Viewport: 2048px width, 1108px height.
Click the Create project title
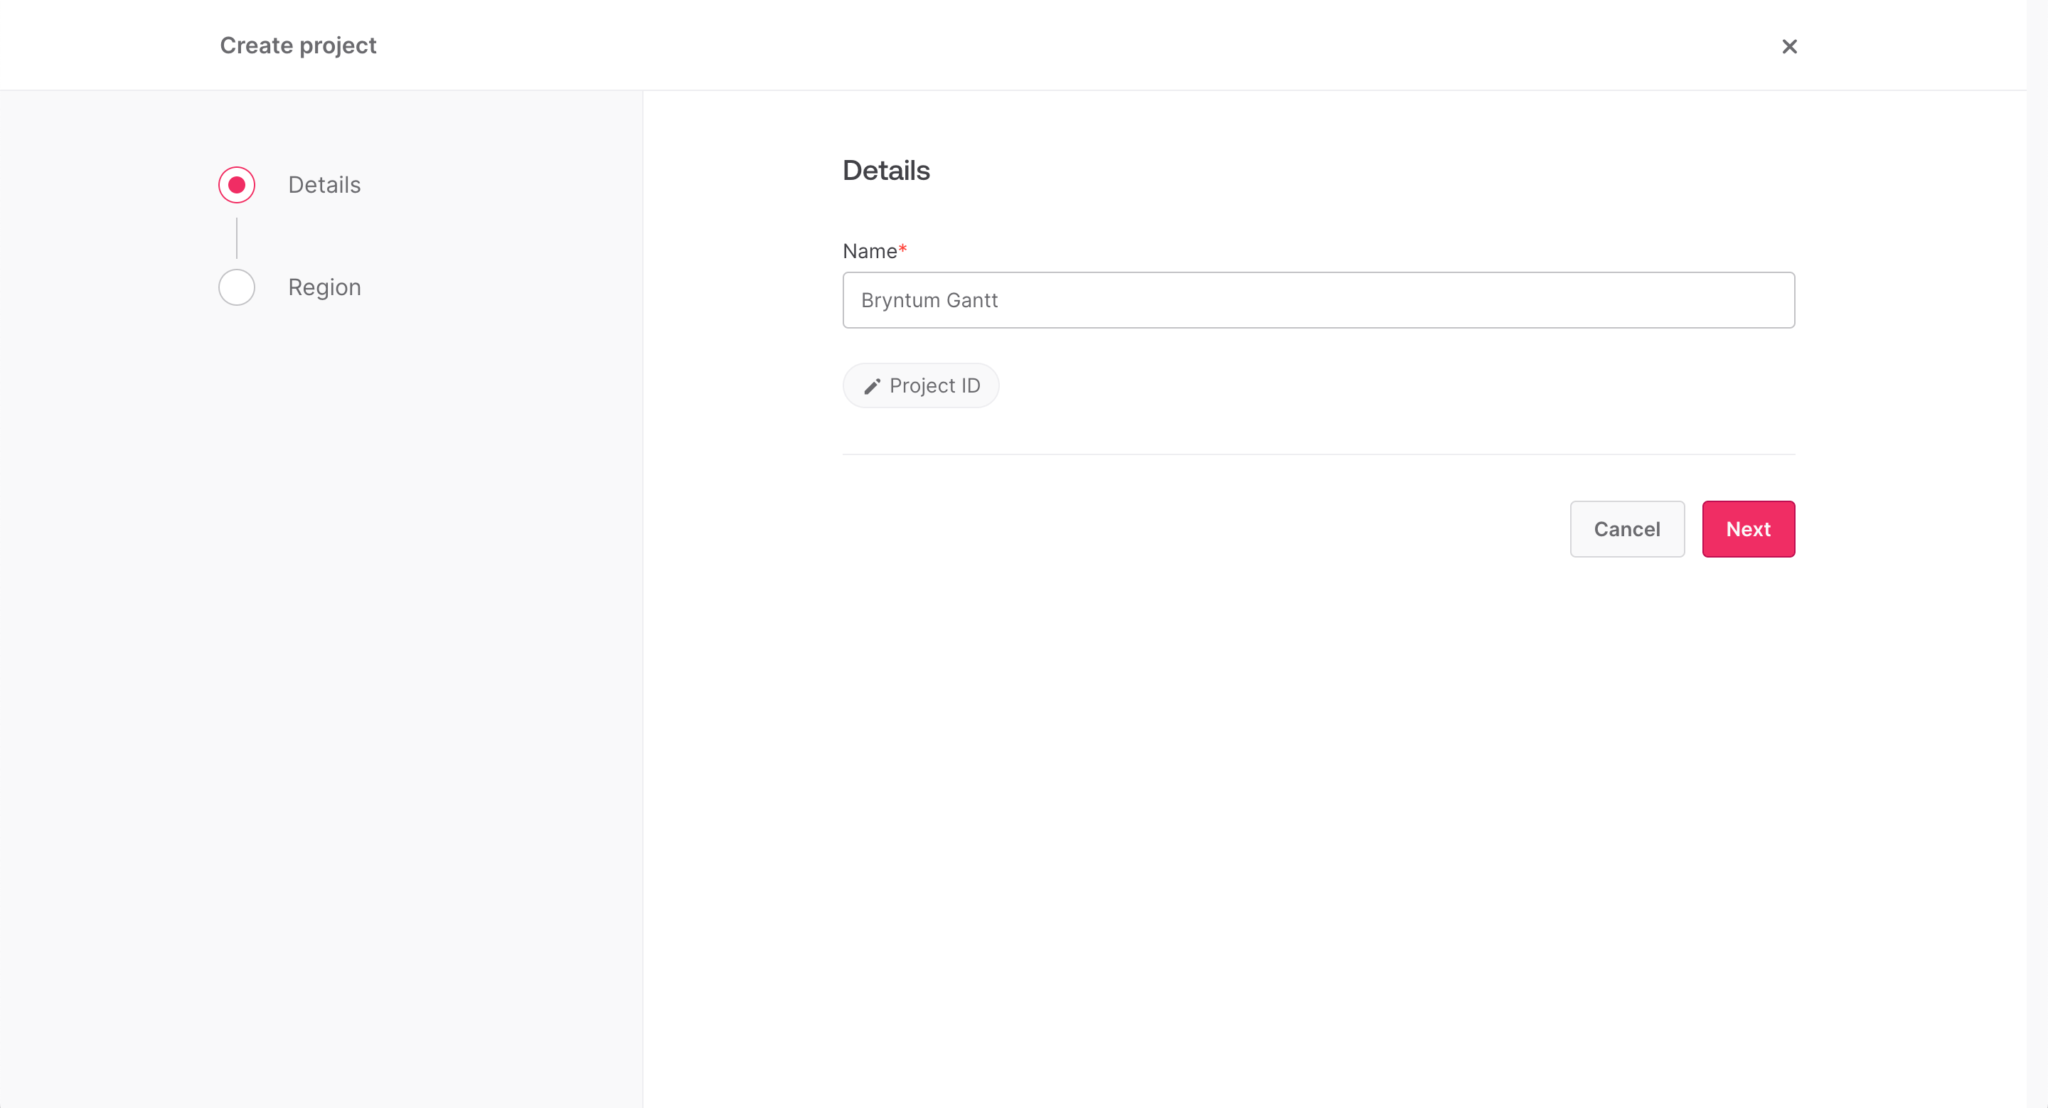tap(298, 46)
